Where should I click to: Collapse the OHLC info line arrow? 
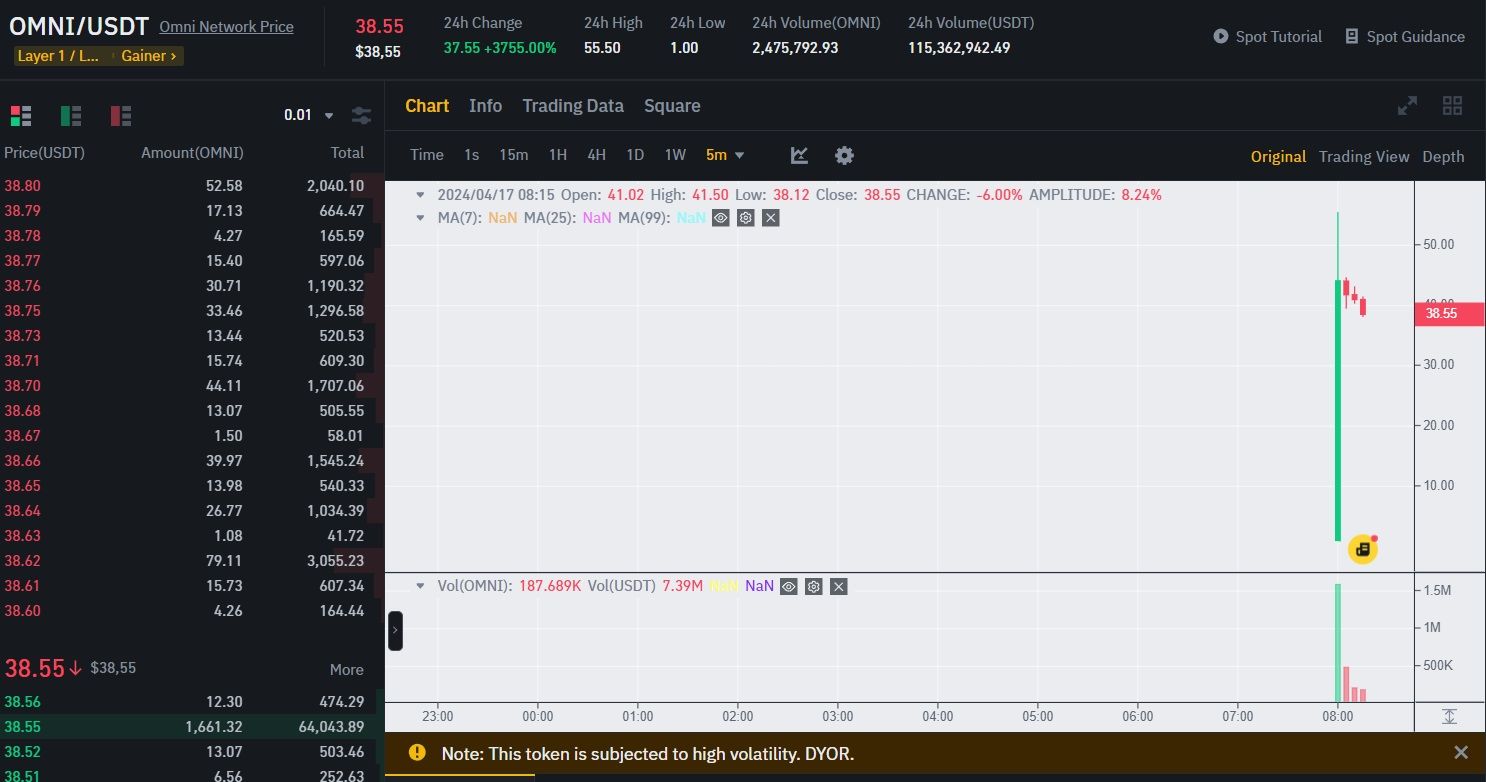421,195
